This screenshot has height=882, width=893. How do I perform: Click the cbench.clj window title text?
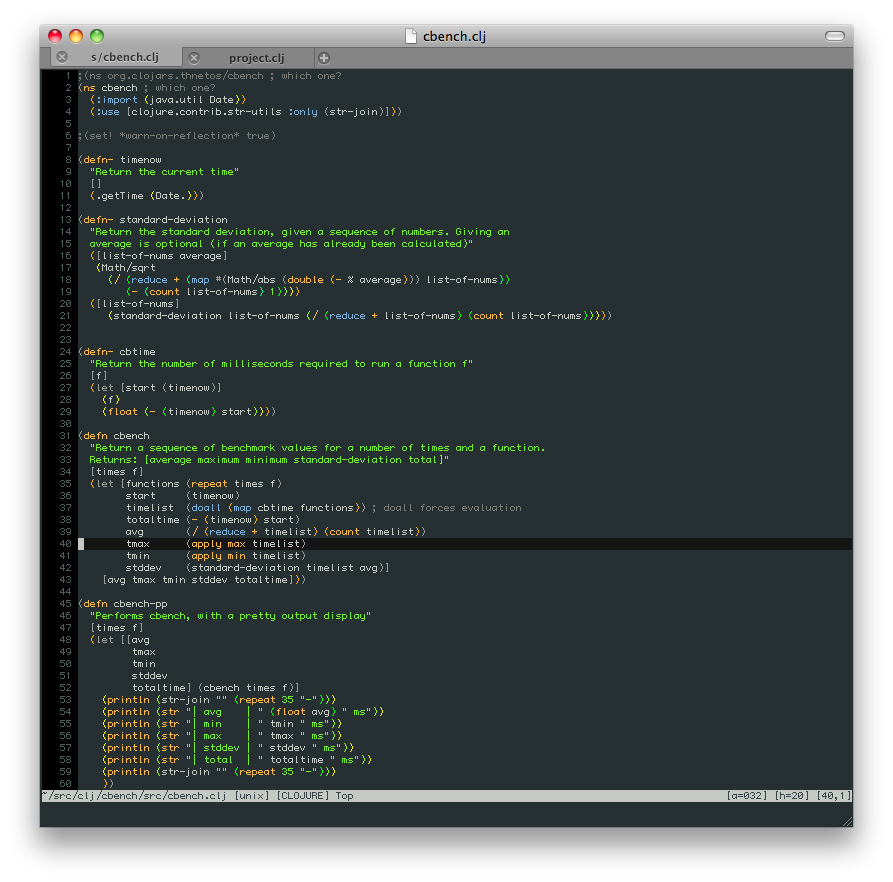454,36
